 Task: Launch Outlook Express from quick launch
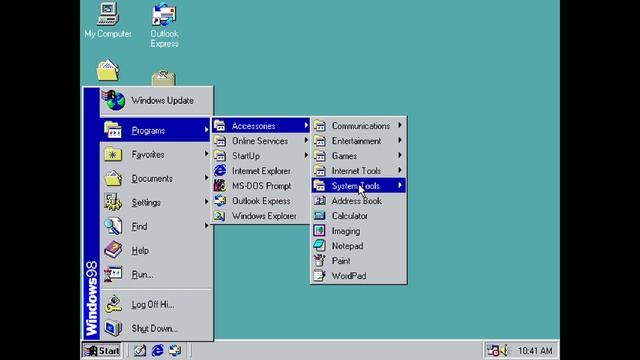click(175, 351)
